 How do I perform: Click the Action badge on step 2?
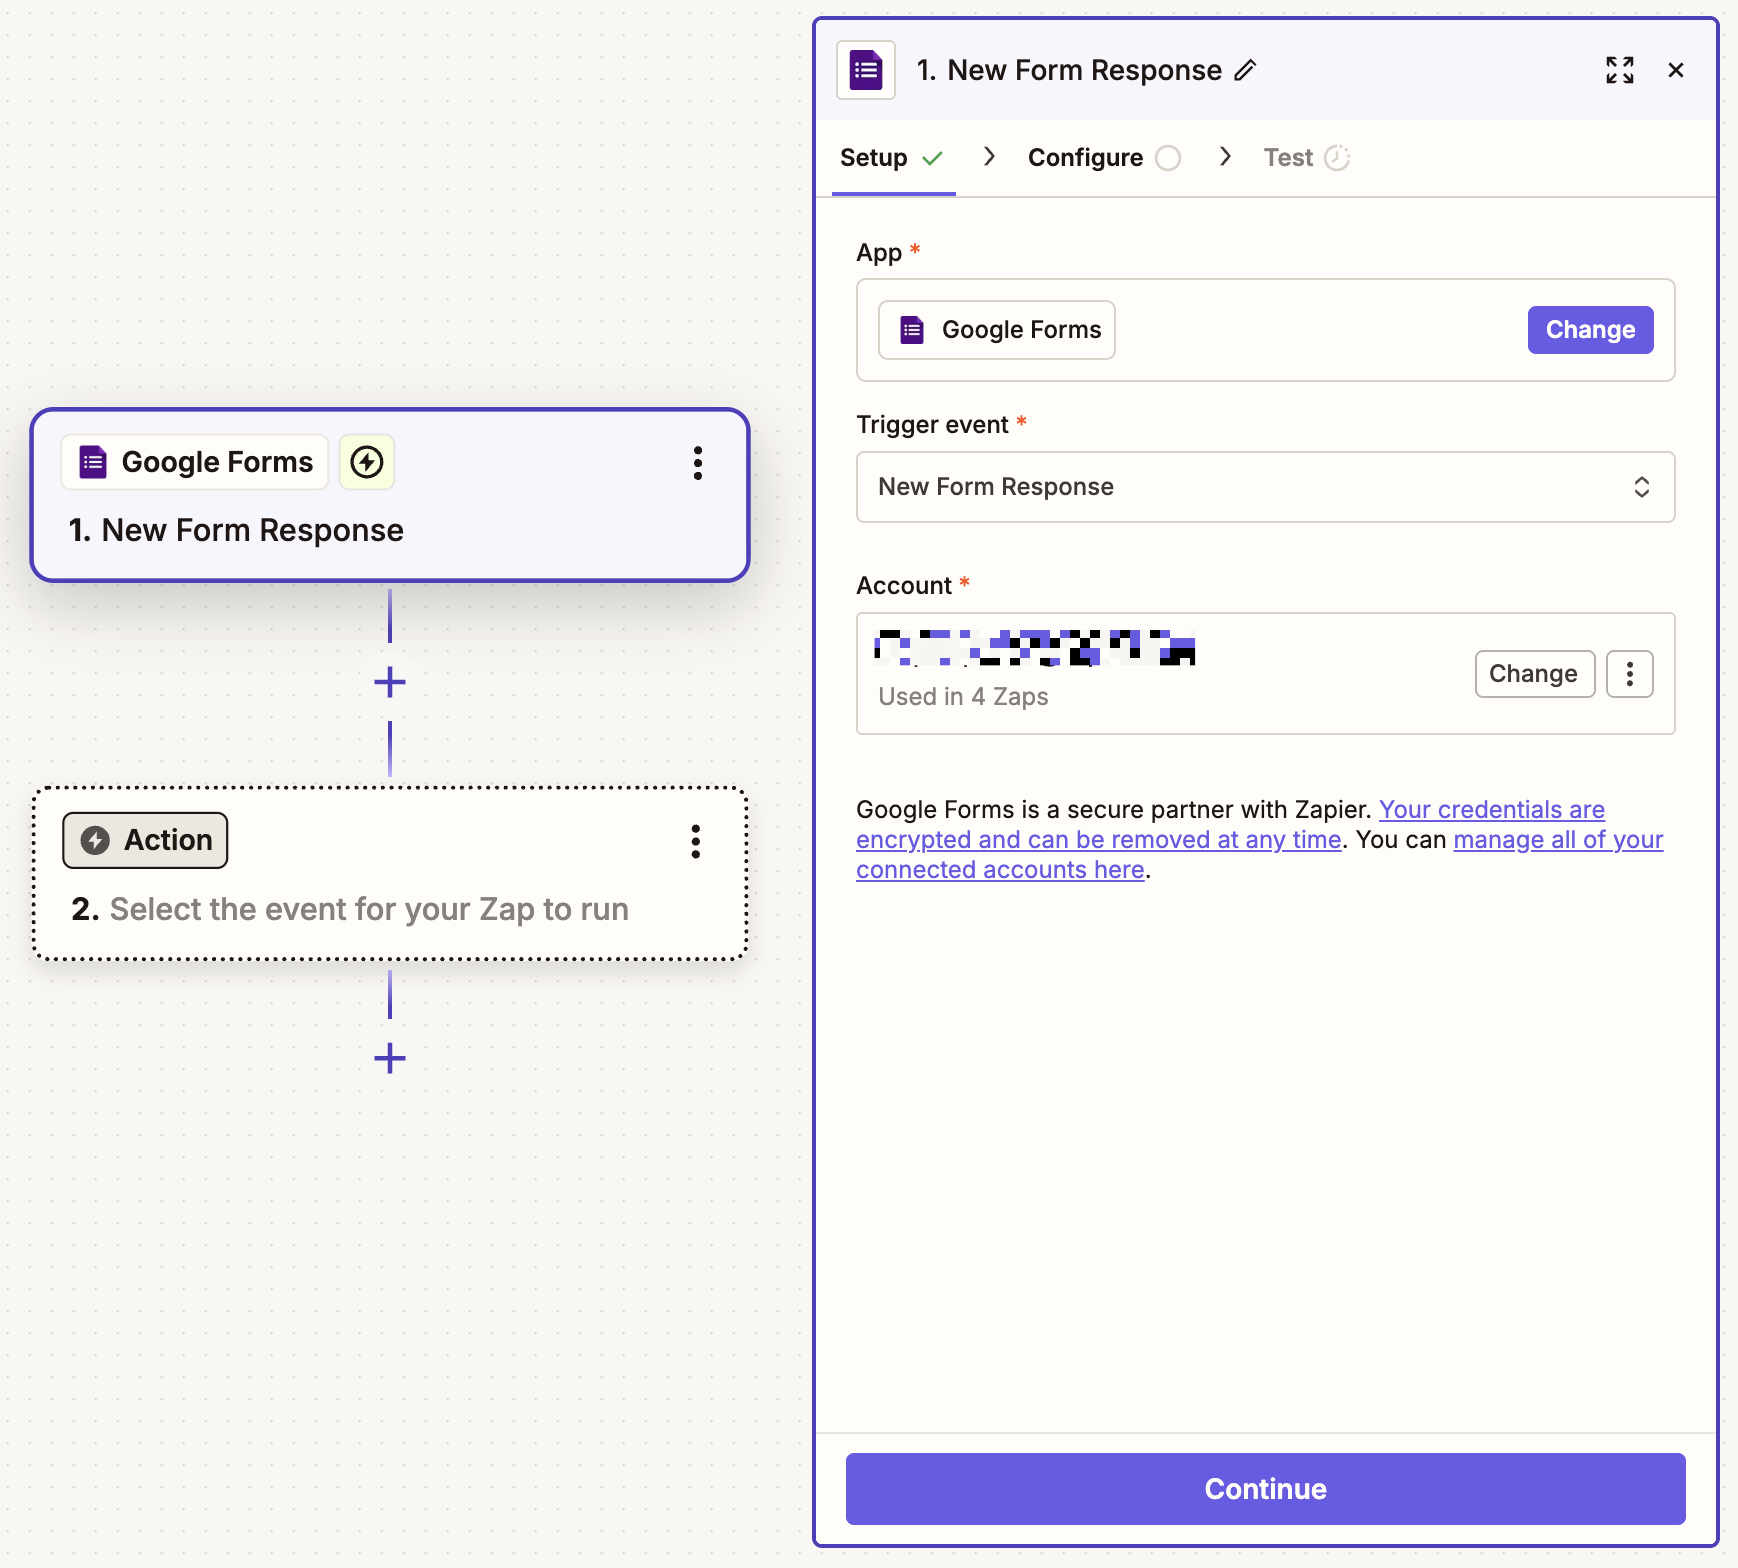click(146, 840)
